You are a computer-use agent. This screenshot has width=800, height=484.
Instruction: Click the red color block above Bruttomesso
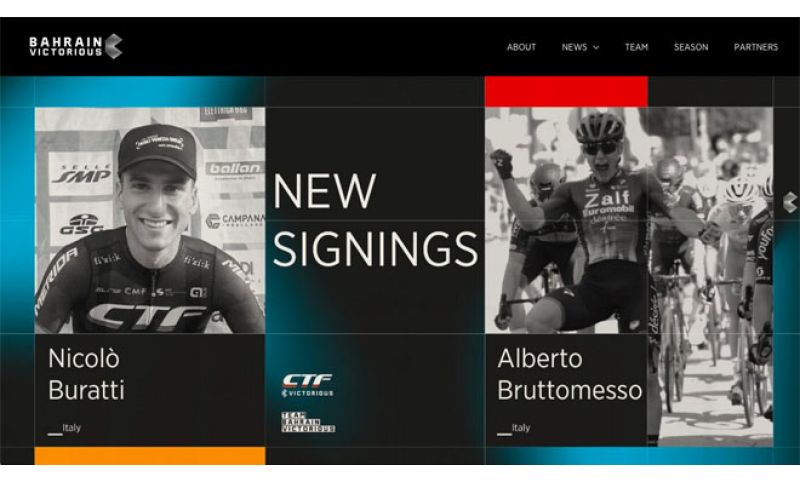(x=566, y=92)
